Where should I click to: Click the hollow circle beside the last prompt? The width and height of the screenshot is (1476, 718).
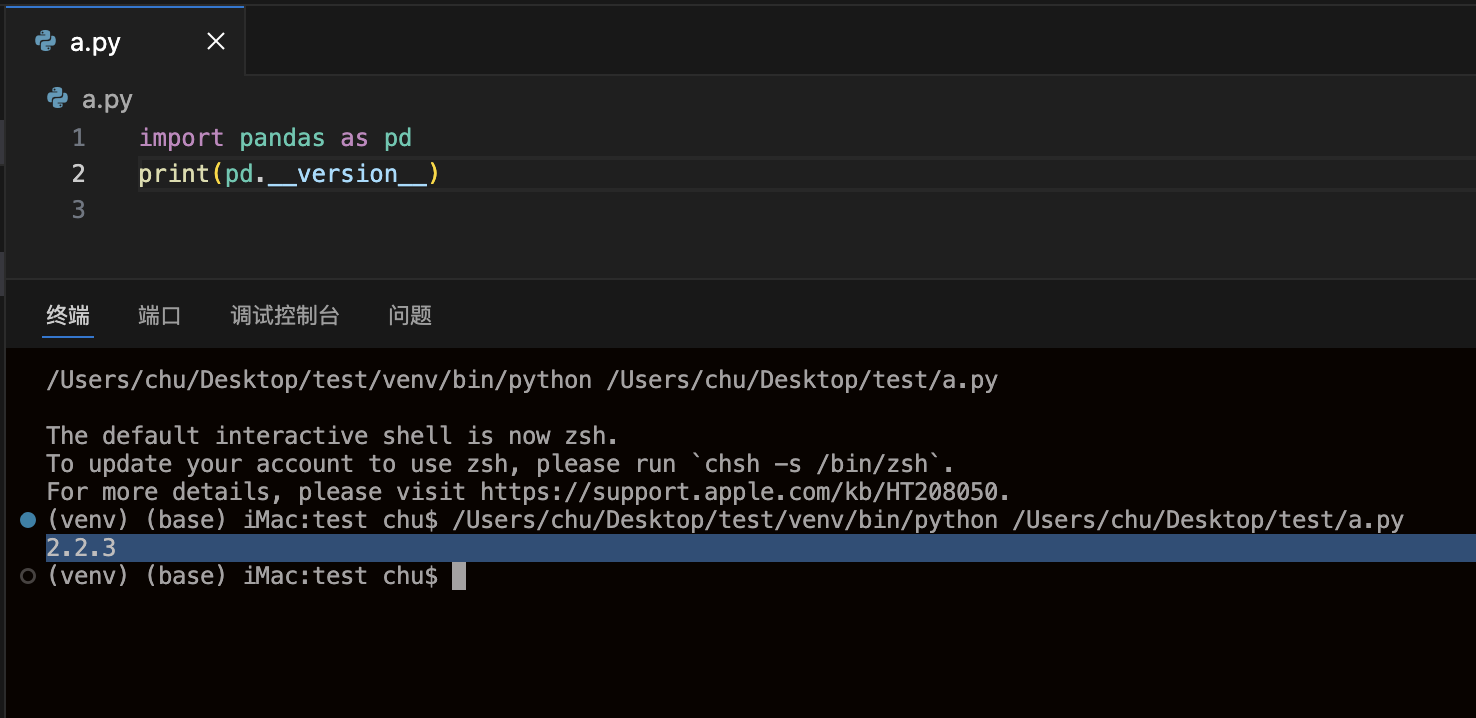(x=28, y=576)
